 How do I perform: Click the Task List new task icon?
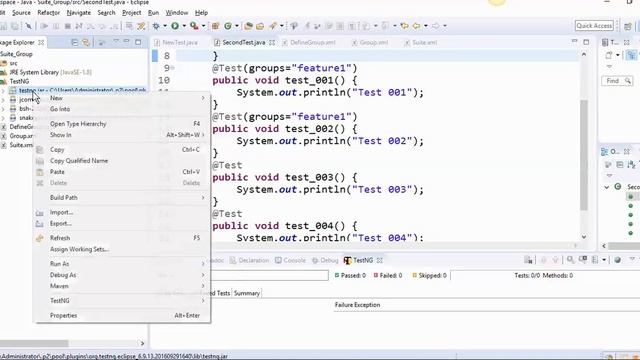click(x=609, y=55)
